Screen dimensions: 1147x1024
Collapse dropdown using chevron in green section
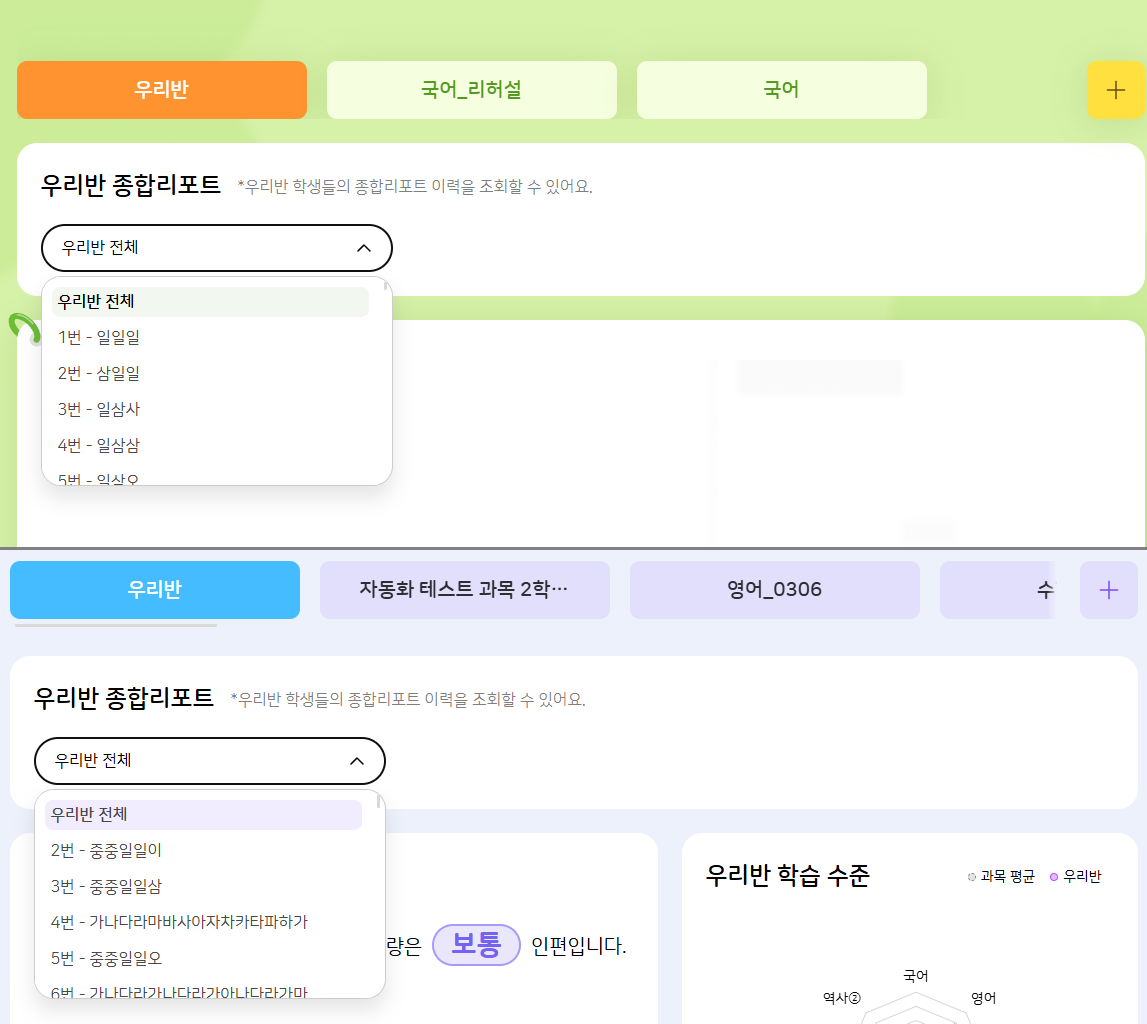point(364,248)
